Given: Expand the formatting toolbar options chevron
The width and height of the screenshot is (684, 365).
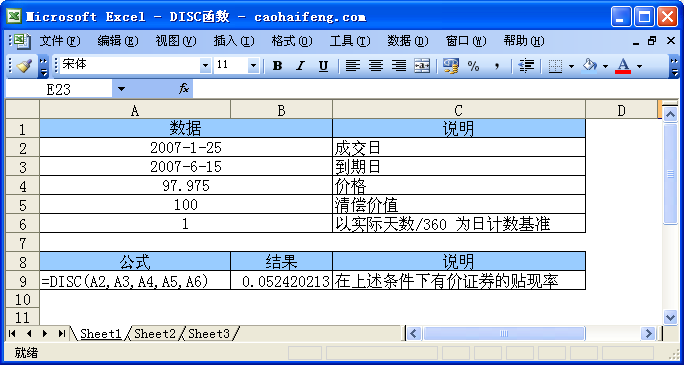Looking at the screenshot, I should coord(674,66).
